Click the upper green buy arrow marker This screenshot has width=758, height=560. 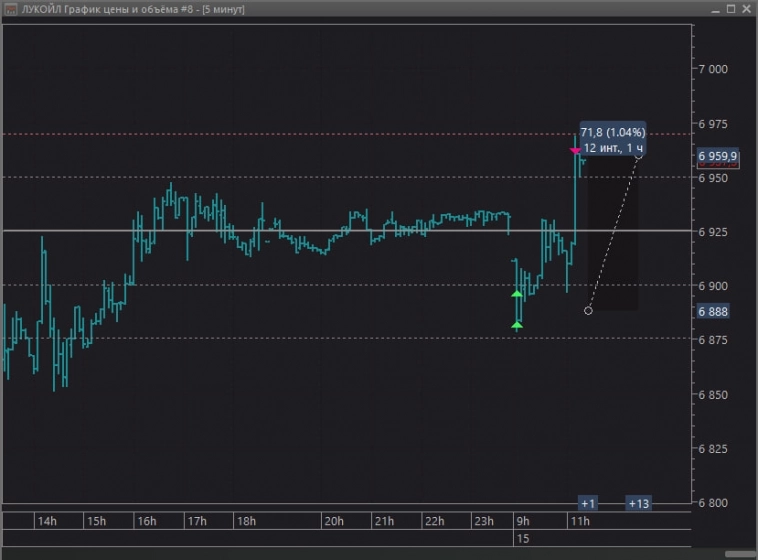(x=517, y=294)
